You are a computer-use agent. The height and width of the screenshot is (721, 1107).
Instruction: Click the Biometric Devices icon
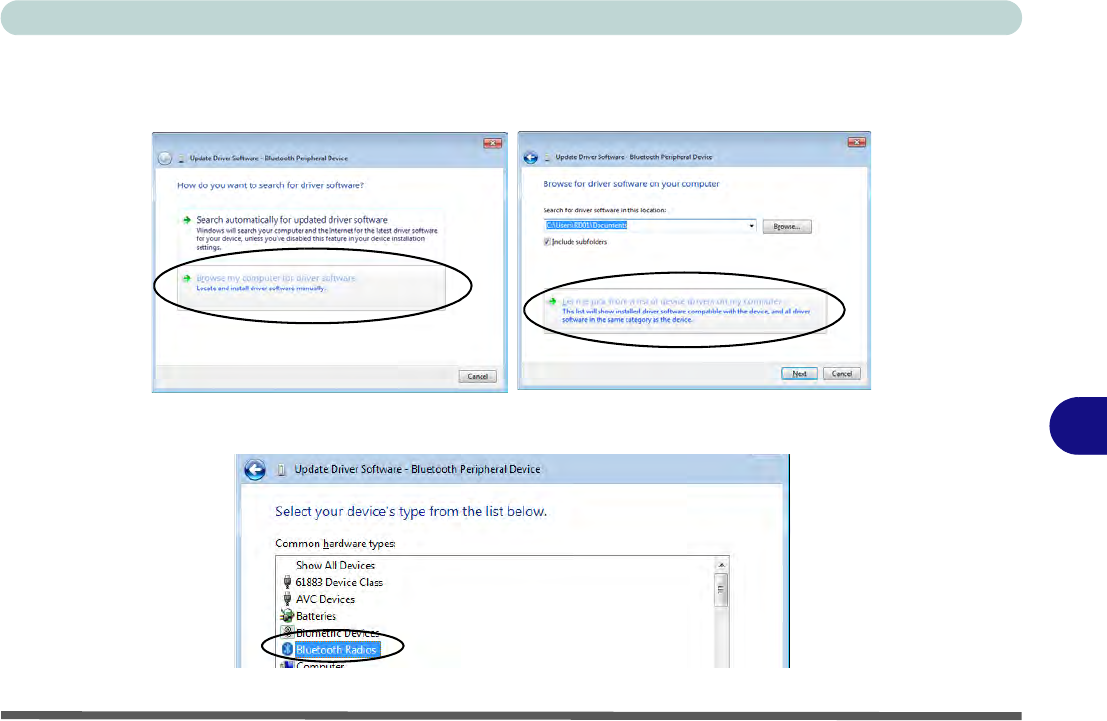pyautogui.click(x=287, y=632)
